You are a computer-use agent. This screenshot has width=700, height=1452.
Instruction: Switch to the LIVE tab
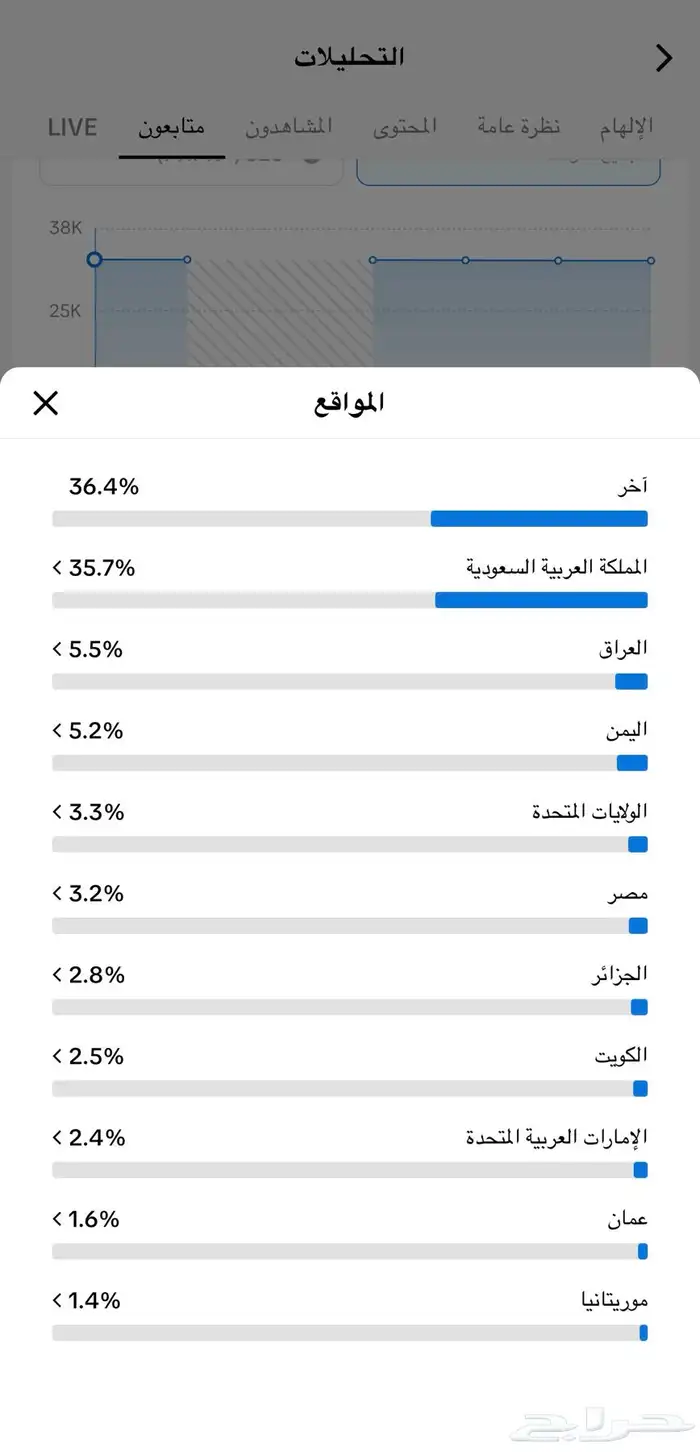pyautogui.click(x=71, y=127)
